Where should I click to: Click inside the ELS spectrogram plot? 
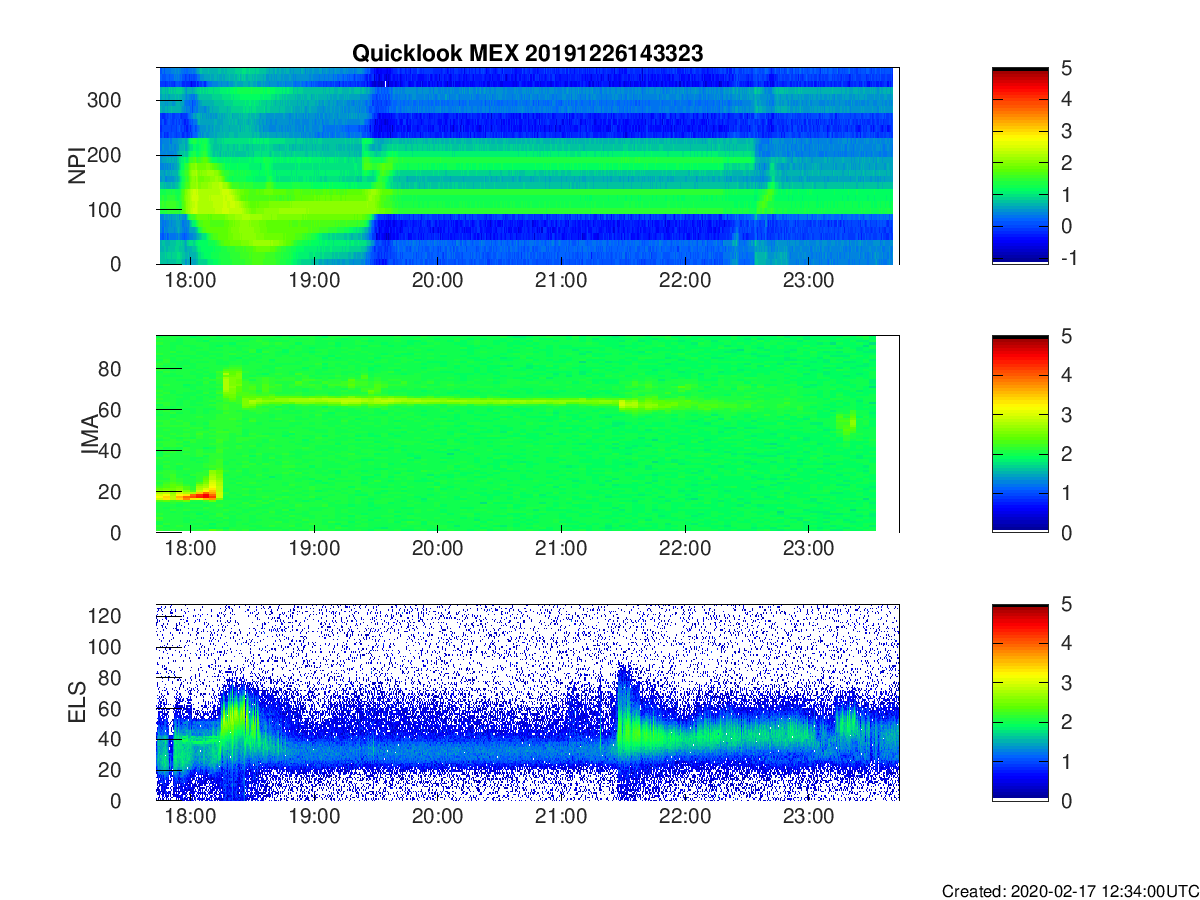(x=527, y=702)
